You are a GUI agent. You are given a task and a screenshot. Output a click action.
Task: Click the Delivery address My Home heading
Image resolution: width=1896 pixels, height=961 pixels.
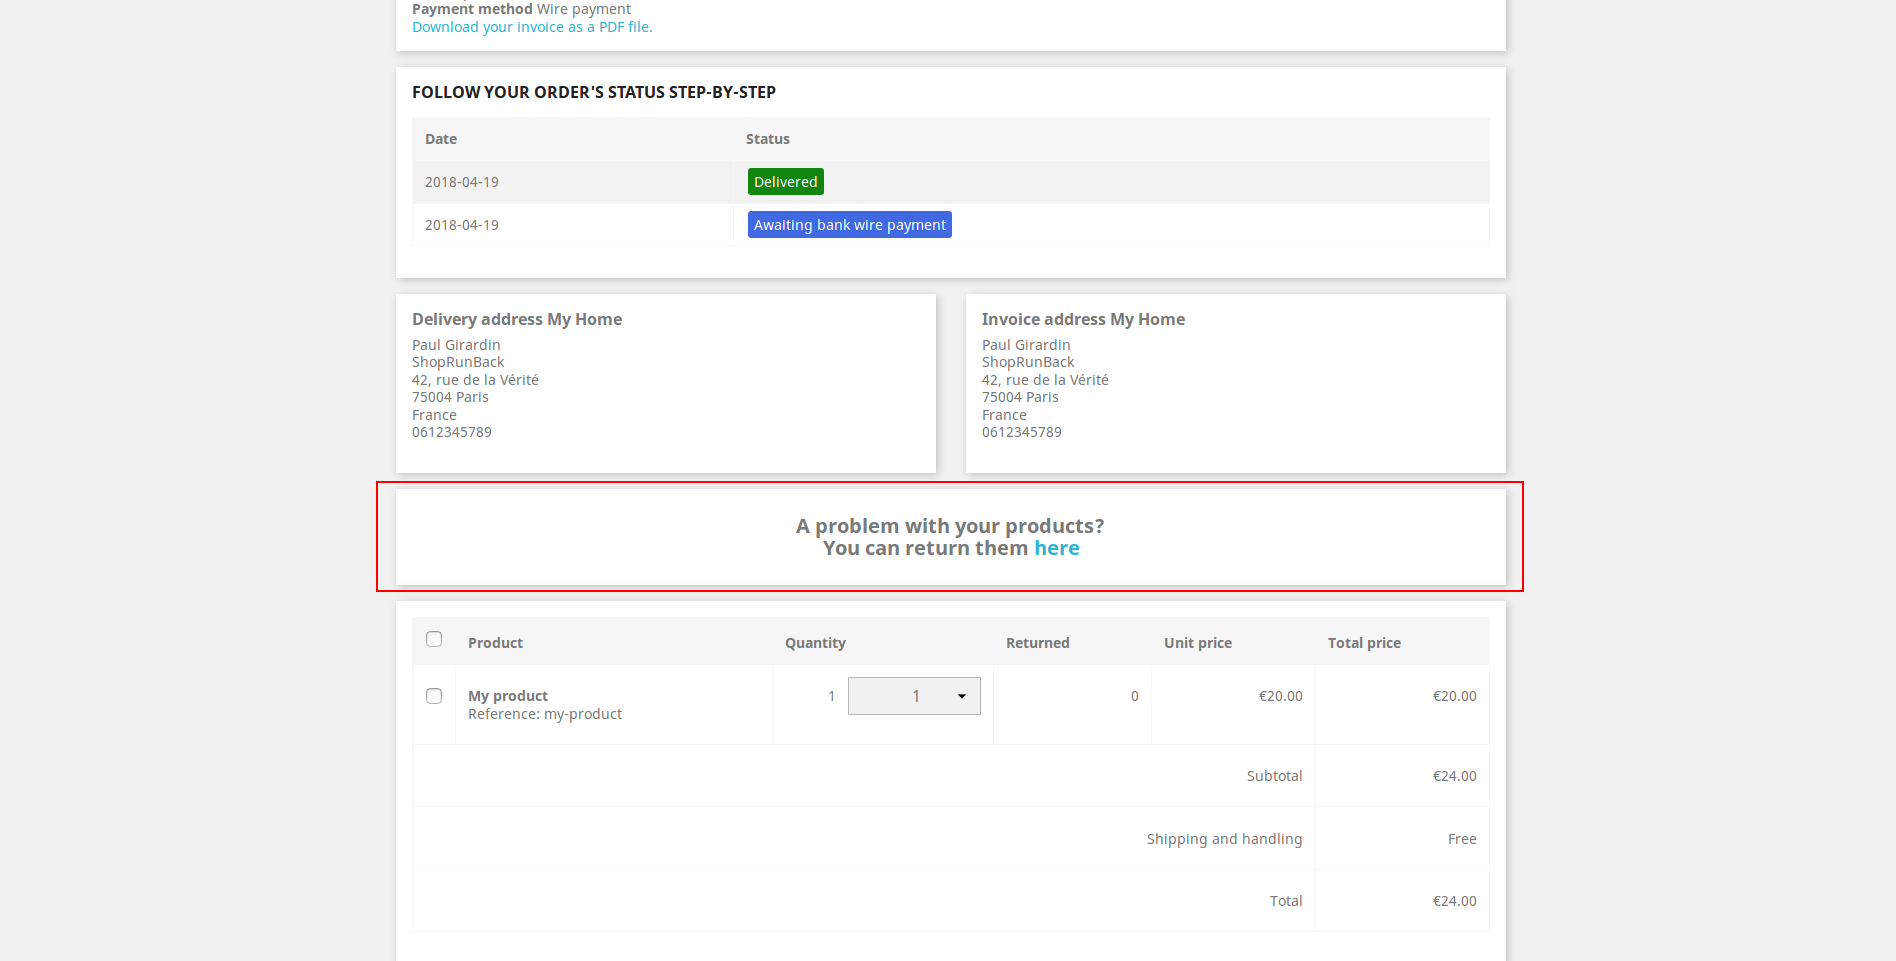[x=517, y=319]
